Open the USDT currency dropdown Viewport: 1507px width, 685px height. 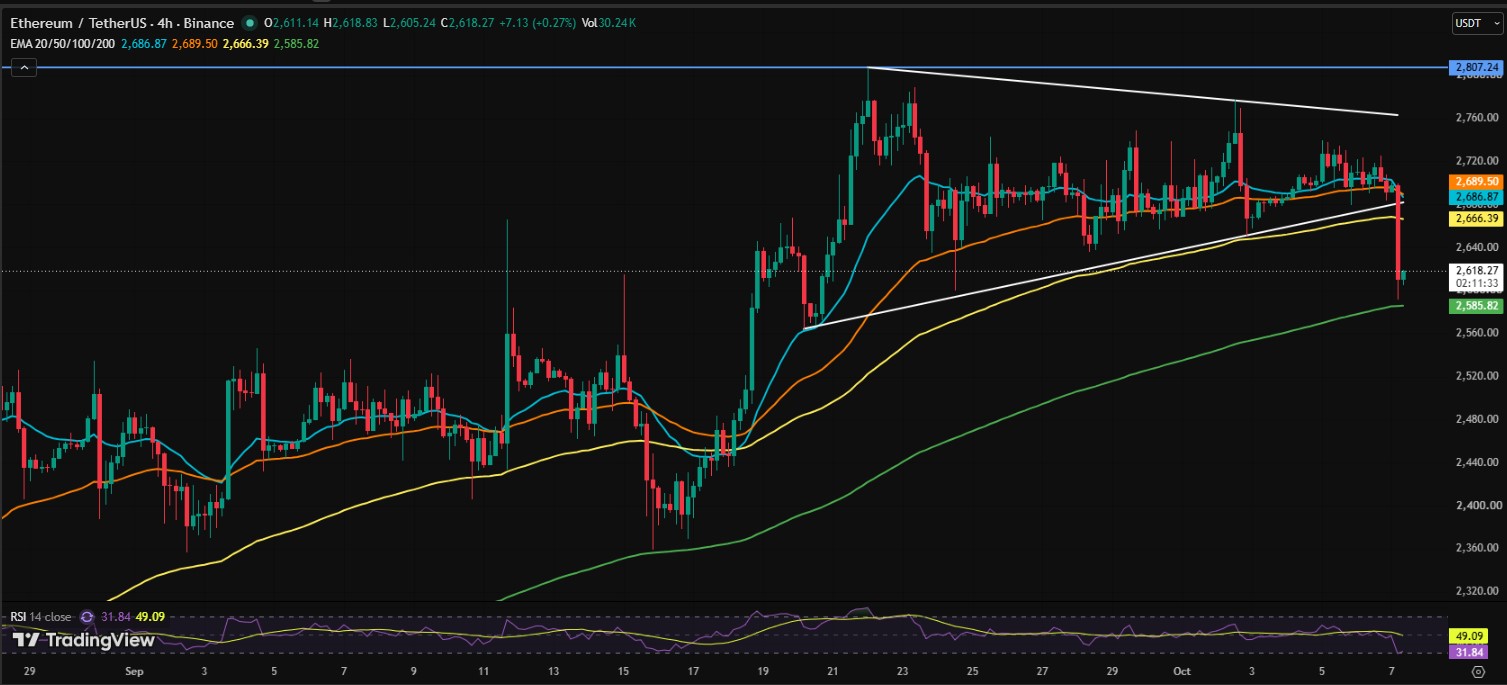(1476, 22)
